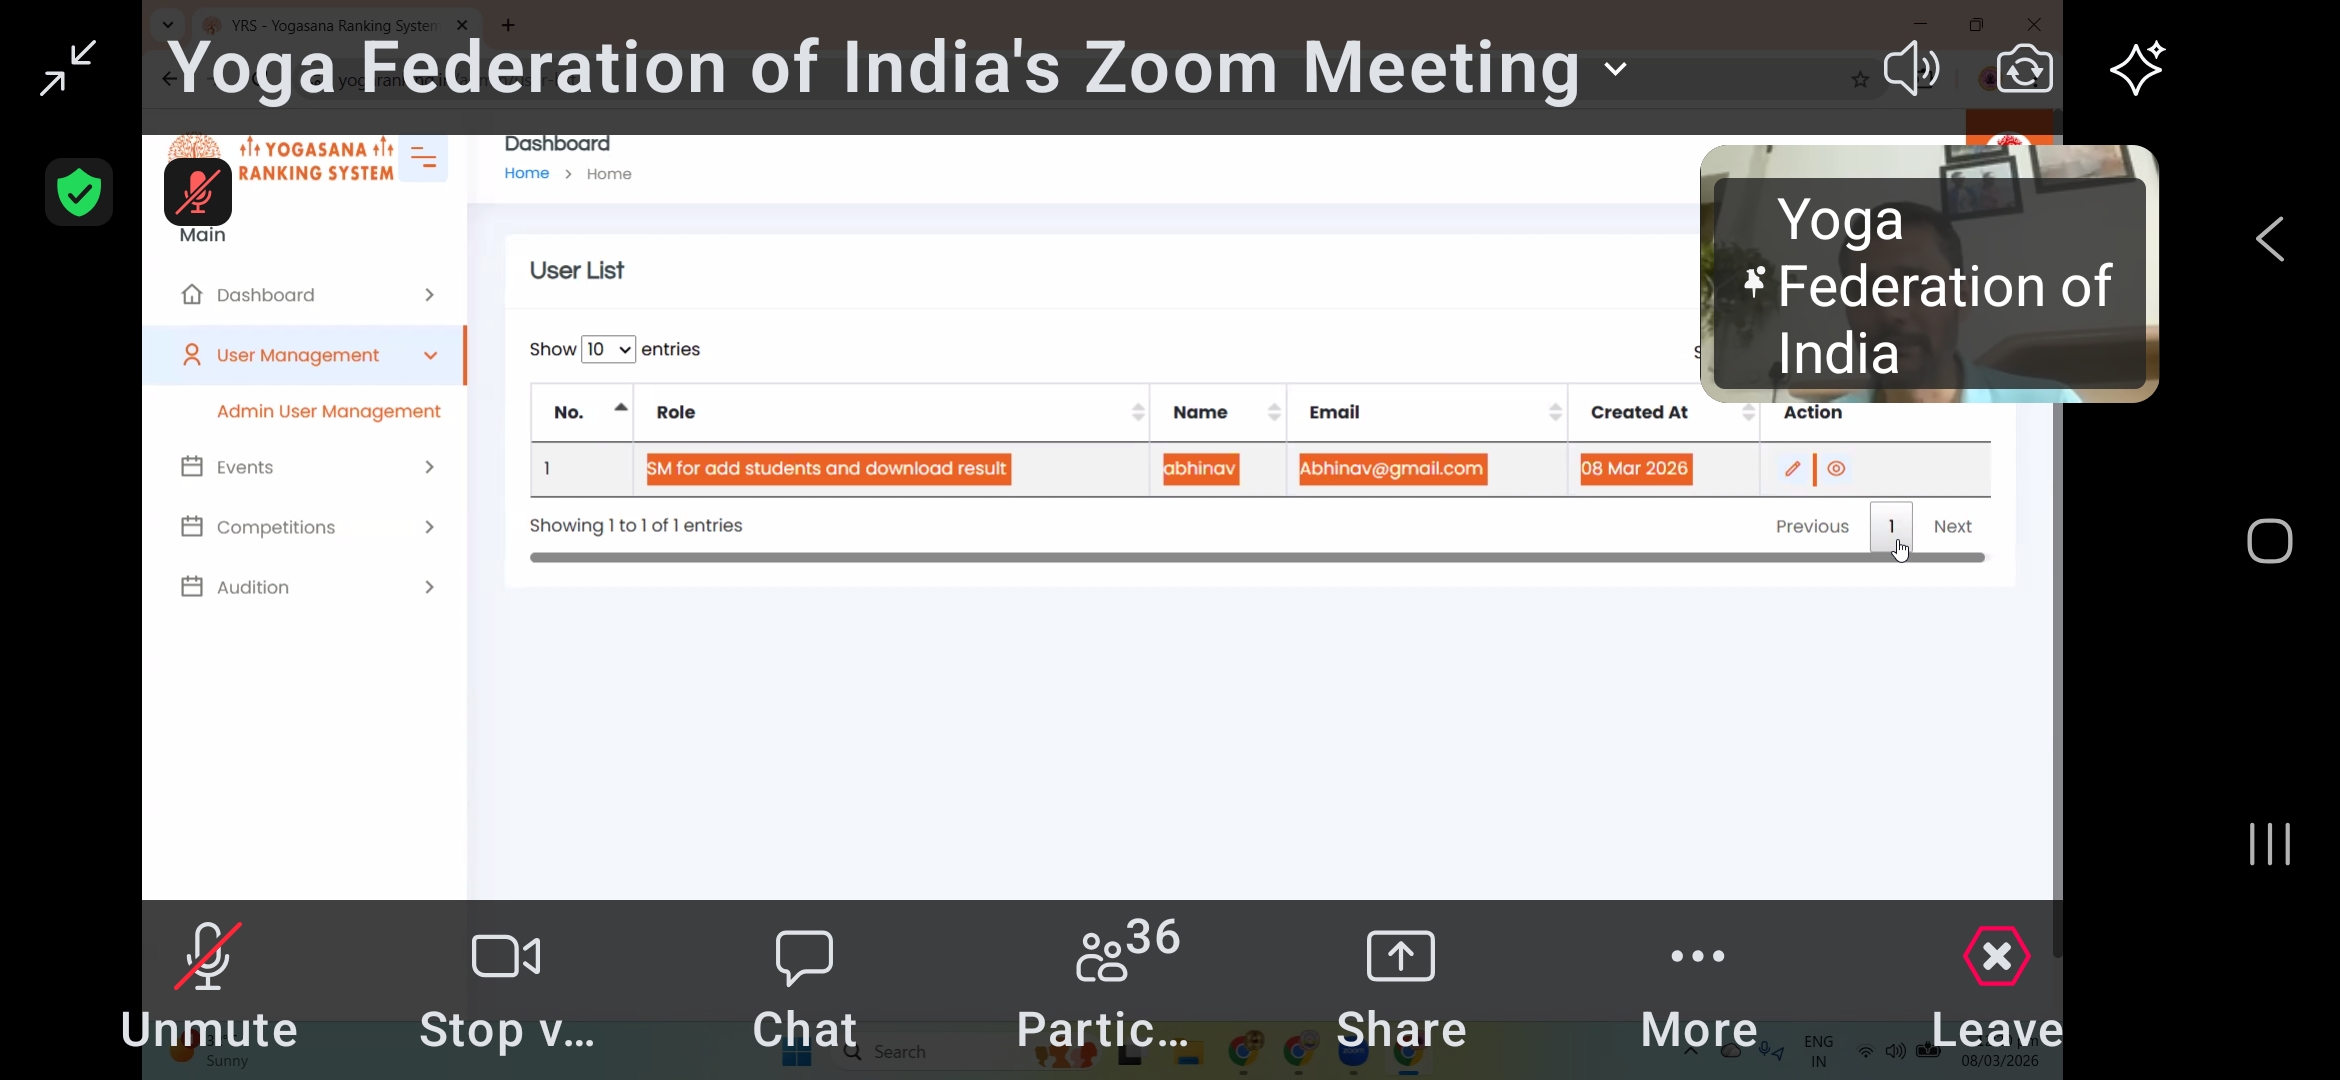Expand the meeting title dropdown arrow

[1616, 69]
